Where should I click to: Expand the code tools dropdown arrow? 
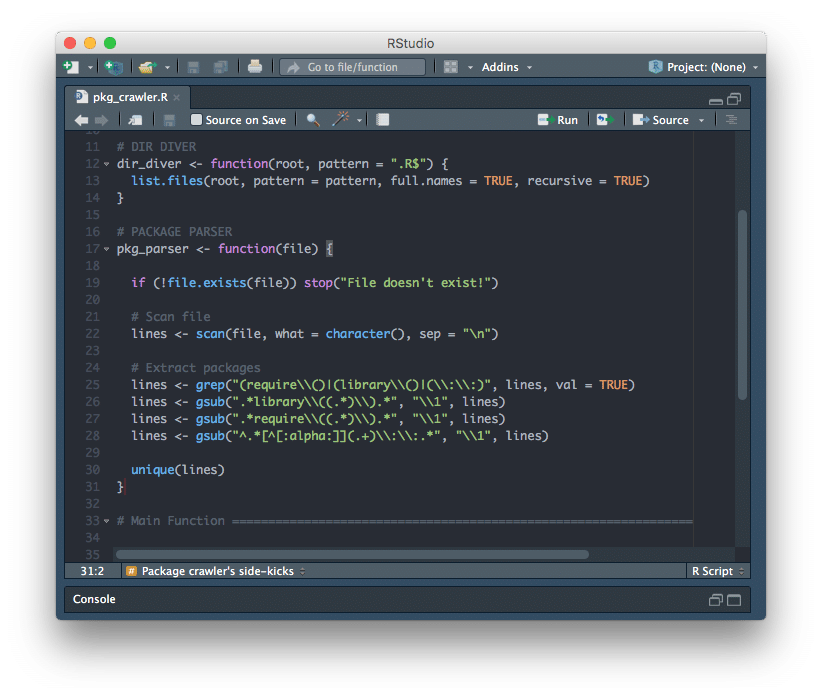coord(359,121)
